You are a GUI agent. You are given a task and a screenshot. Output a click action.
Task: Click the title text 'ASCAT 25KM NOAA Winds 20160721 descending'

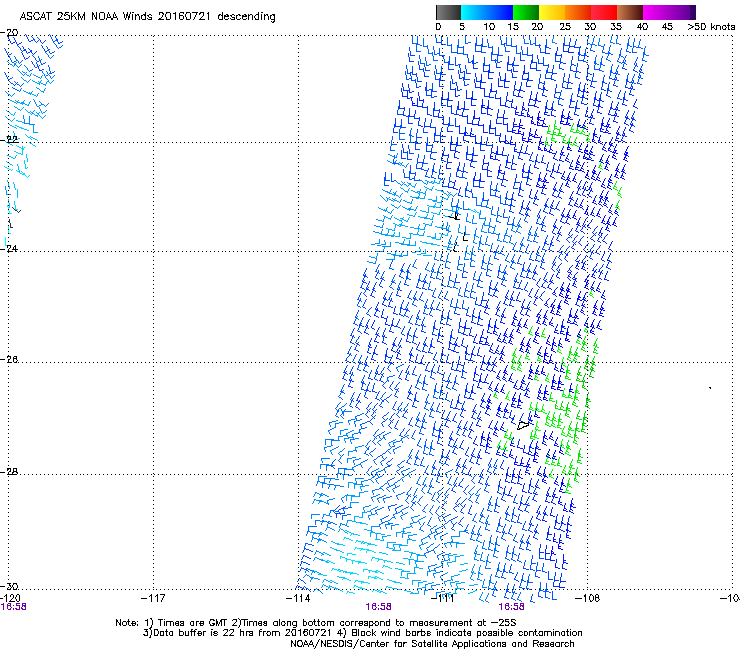click(x=147, y=17)
